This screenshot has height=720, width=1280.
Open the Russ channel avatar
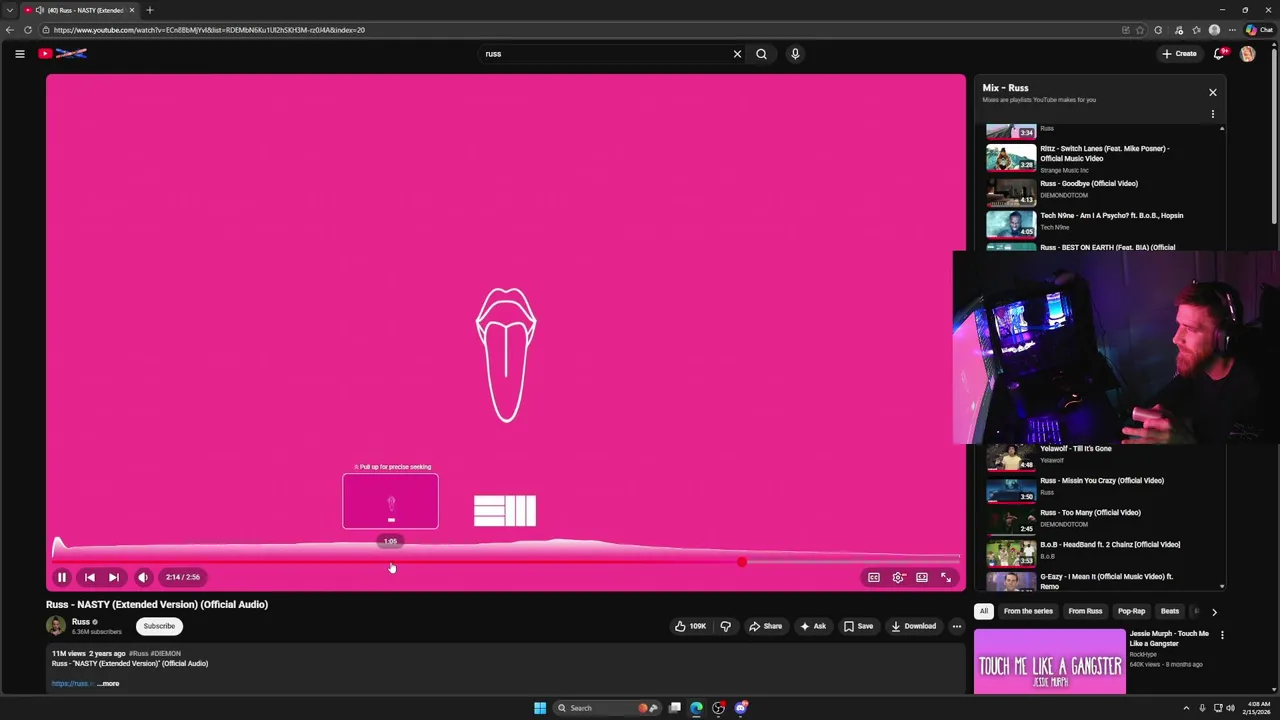pyautogui.click(x=56, y=626)
